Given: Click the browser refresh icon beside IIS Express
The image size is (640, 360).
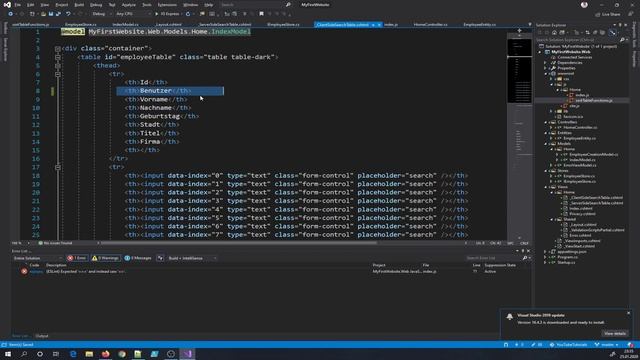Looking at the screenshot, I should pyautogui.click(x=188, y=14).
